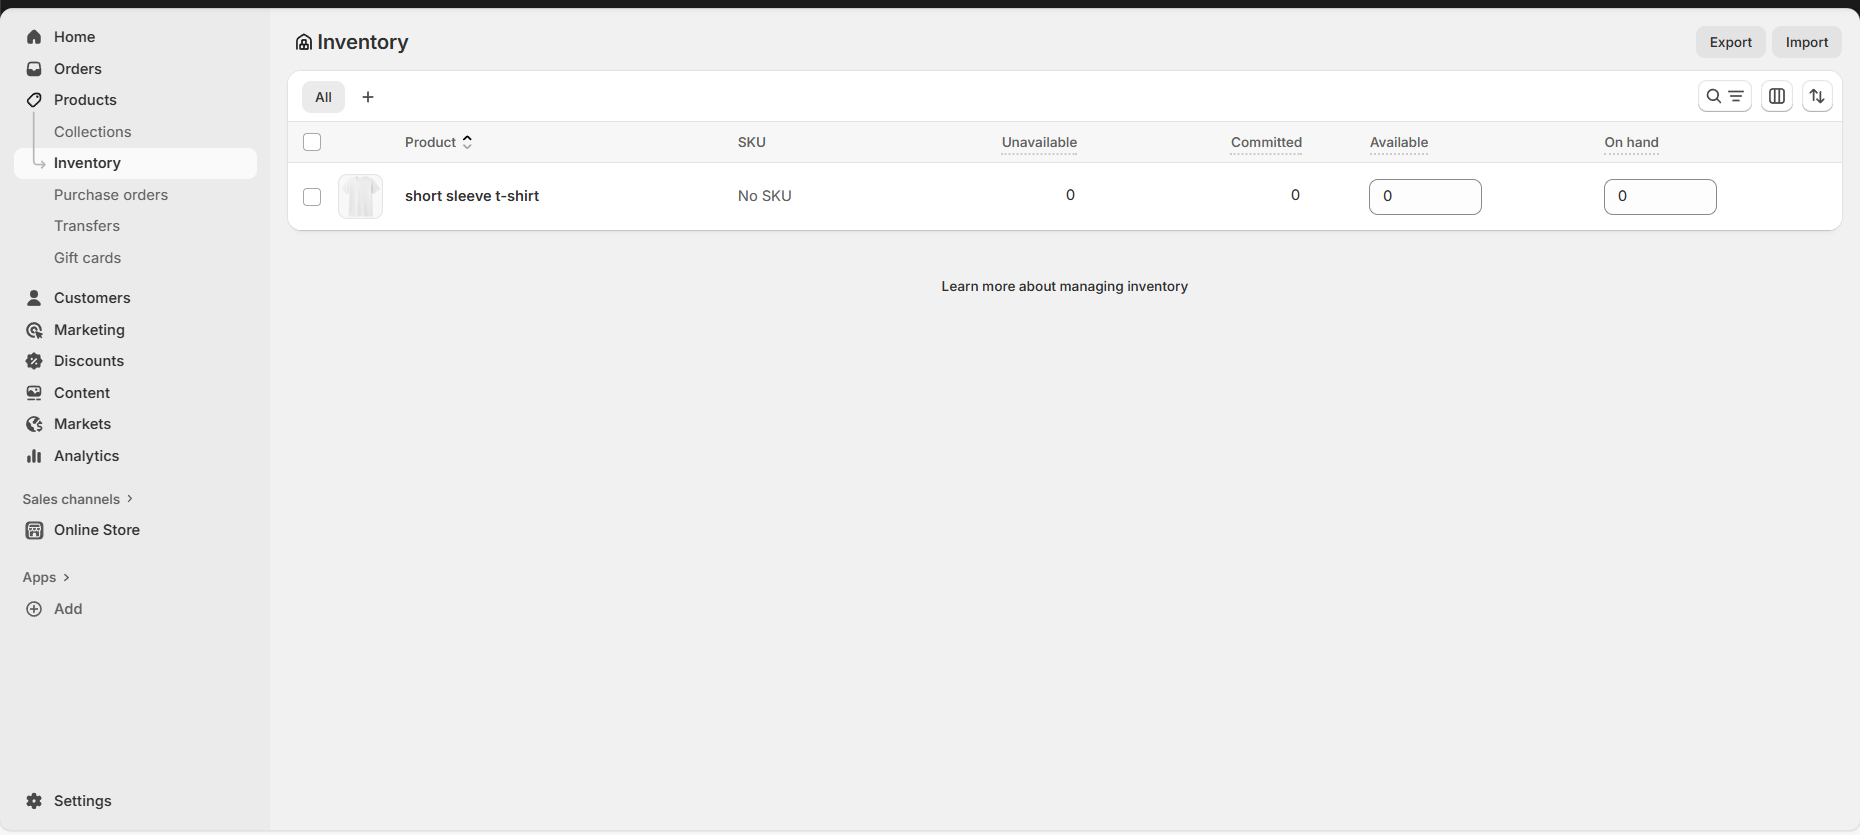This screenshot has width=1860, height=835.
Task: Sort by Product column header
Action: [438, 142]
